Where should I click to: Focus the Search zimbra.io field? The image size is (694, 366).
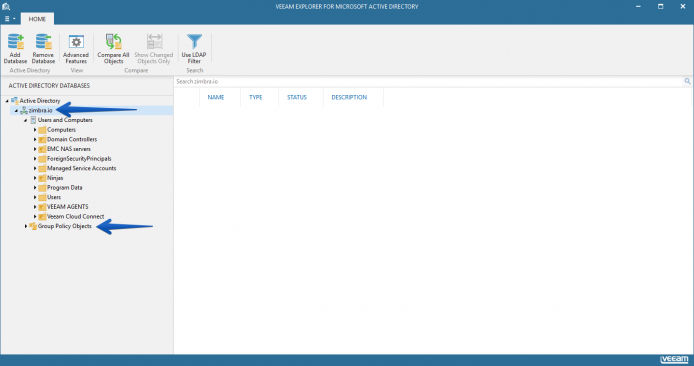coord(429,81)
